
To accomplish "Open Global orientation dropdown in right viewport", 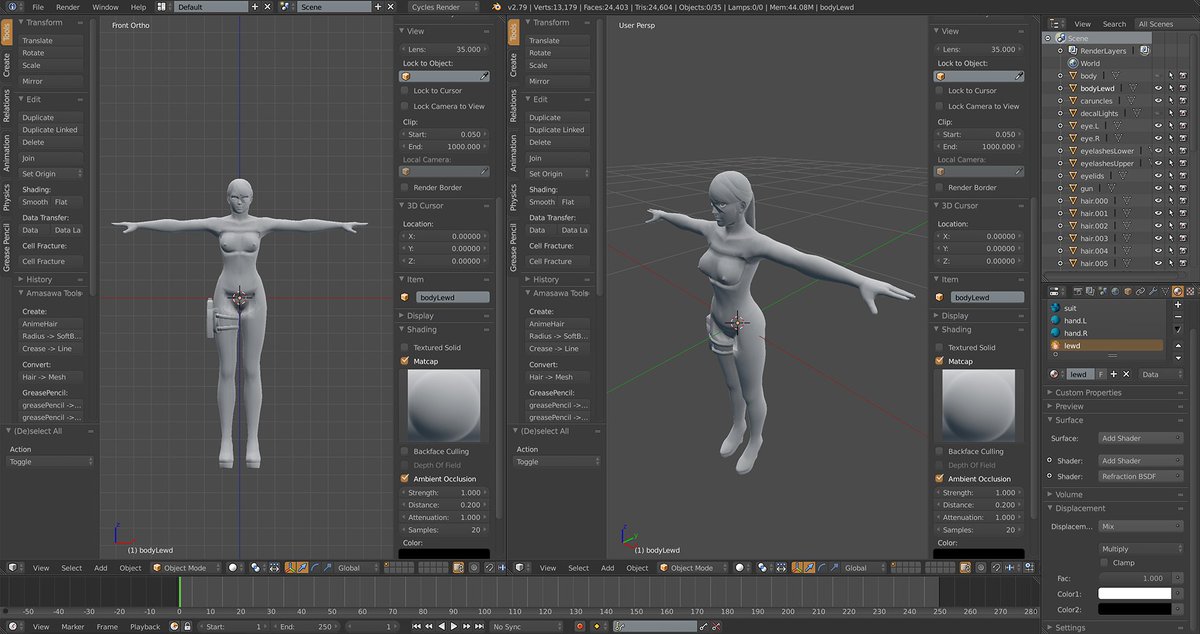I will (863, 568).
